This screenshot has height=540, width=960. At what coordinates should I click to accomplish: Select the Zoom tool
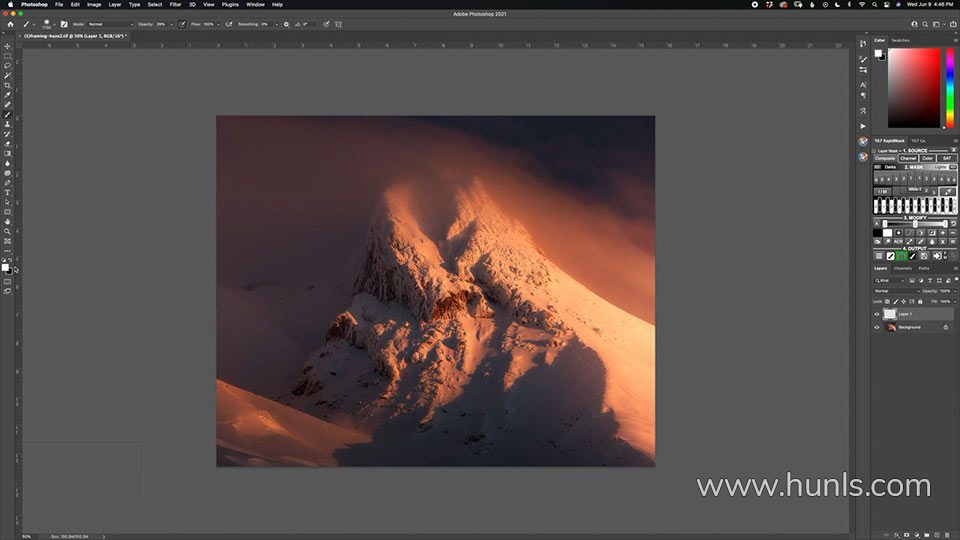pyautogui.click(x=7, y=231)
